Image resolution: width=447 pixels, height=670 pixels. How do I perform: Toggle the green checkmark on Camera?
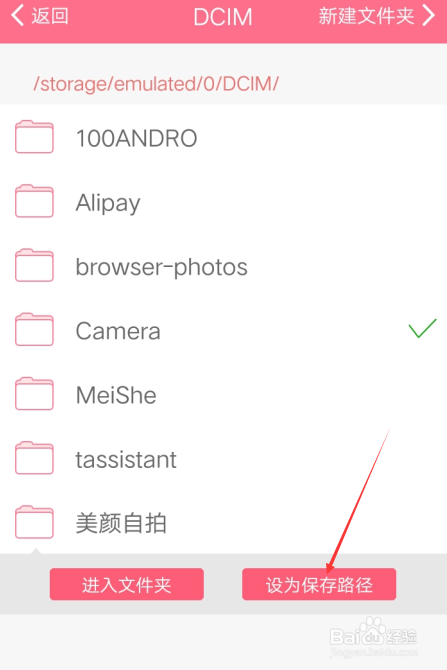tap(422, 328)
